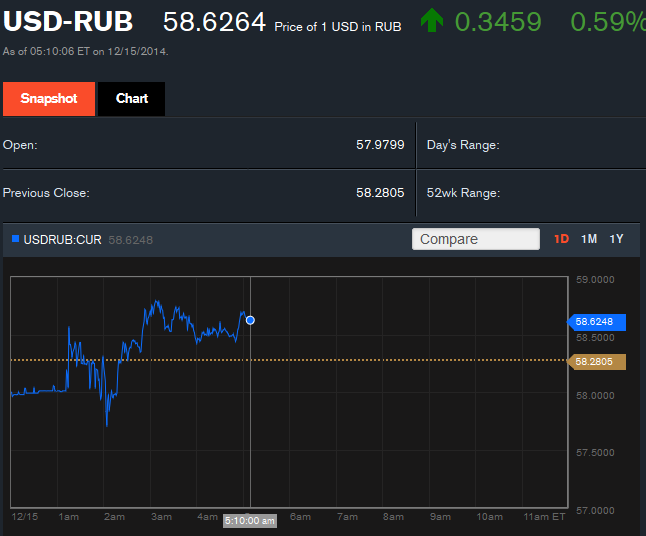Screen dimensions: 646x536
Task: Switch chart to 1M range
Action: tap(589, 239)
